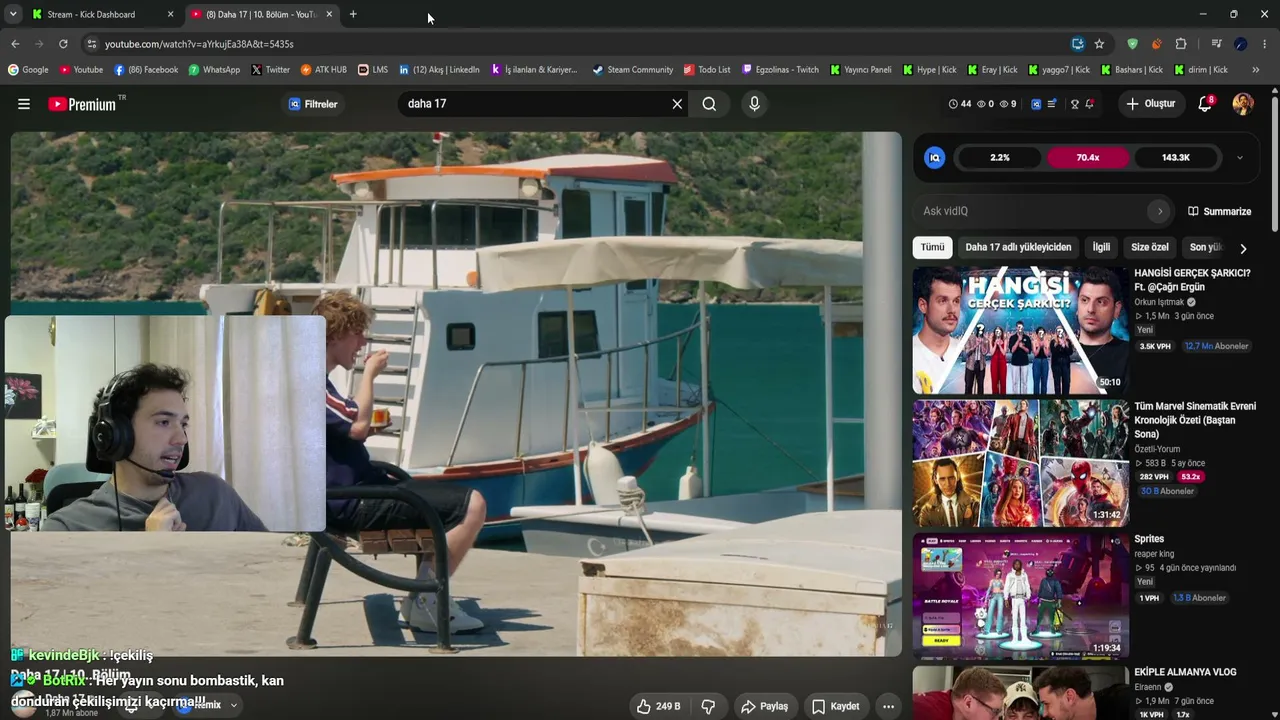Open vidIQ logo icon in header toolbar

tap(1036, 104)
